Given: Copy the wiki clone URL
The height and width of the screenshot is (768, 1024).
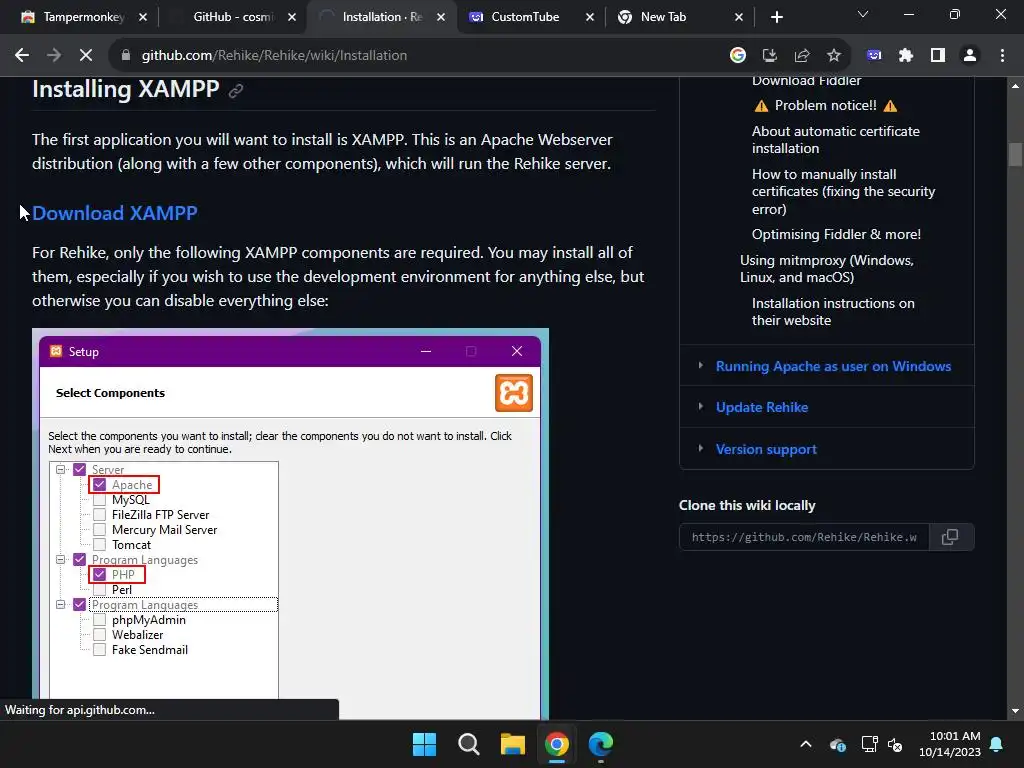Looking at the screenshot, I should coord(950,537).
